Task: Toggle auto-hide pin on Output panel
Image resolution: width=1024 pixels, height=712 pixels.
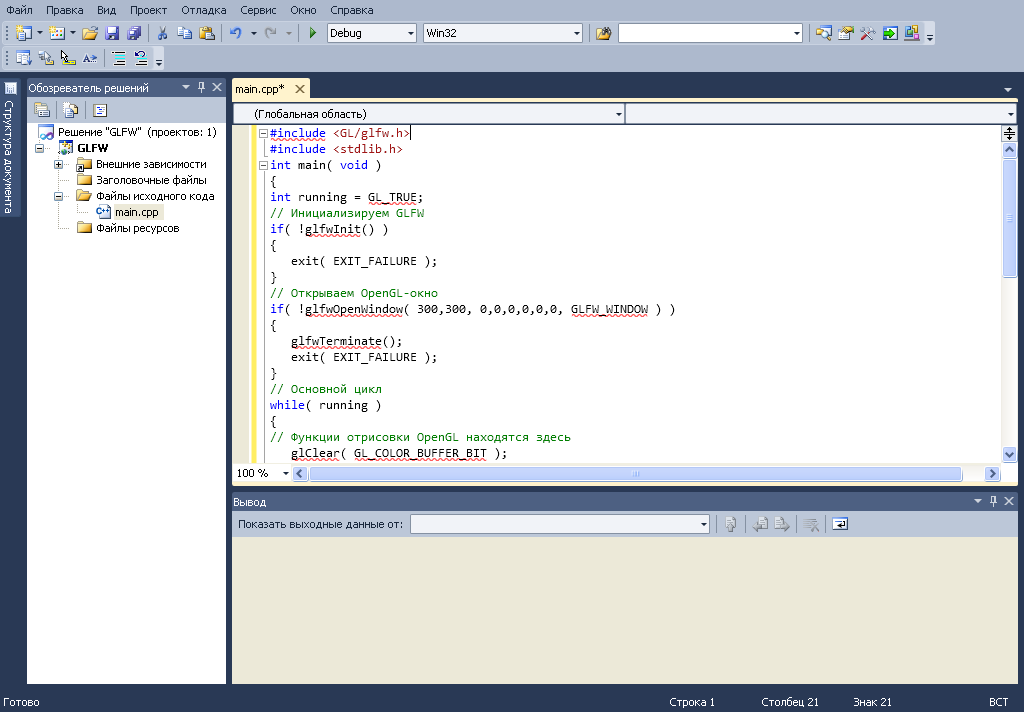Action: point(993,502)
